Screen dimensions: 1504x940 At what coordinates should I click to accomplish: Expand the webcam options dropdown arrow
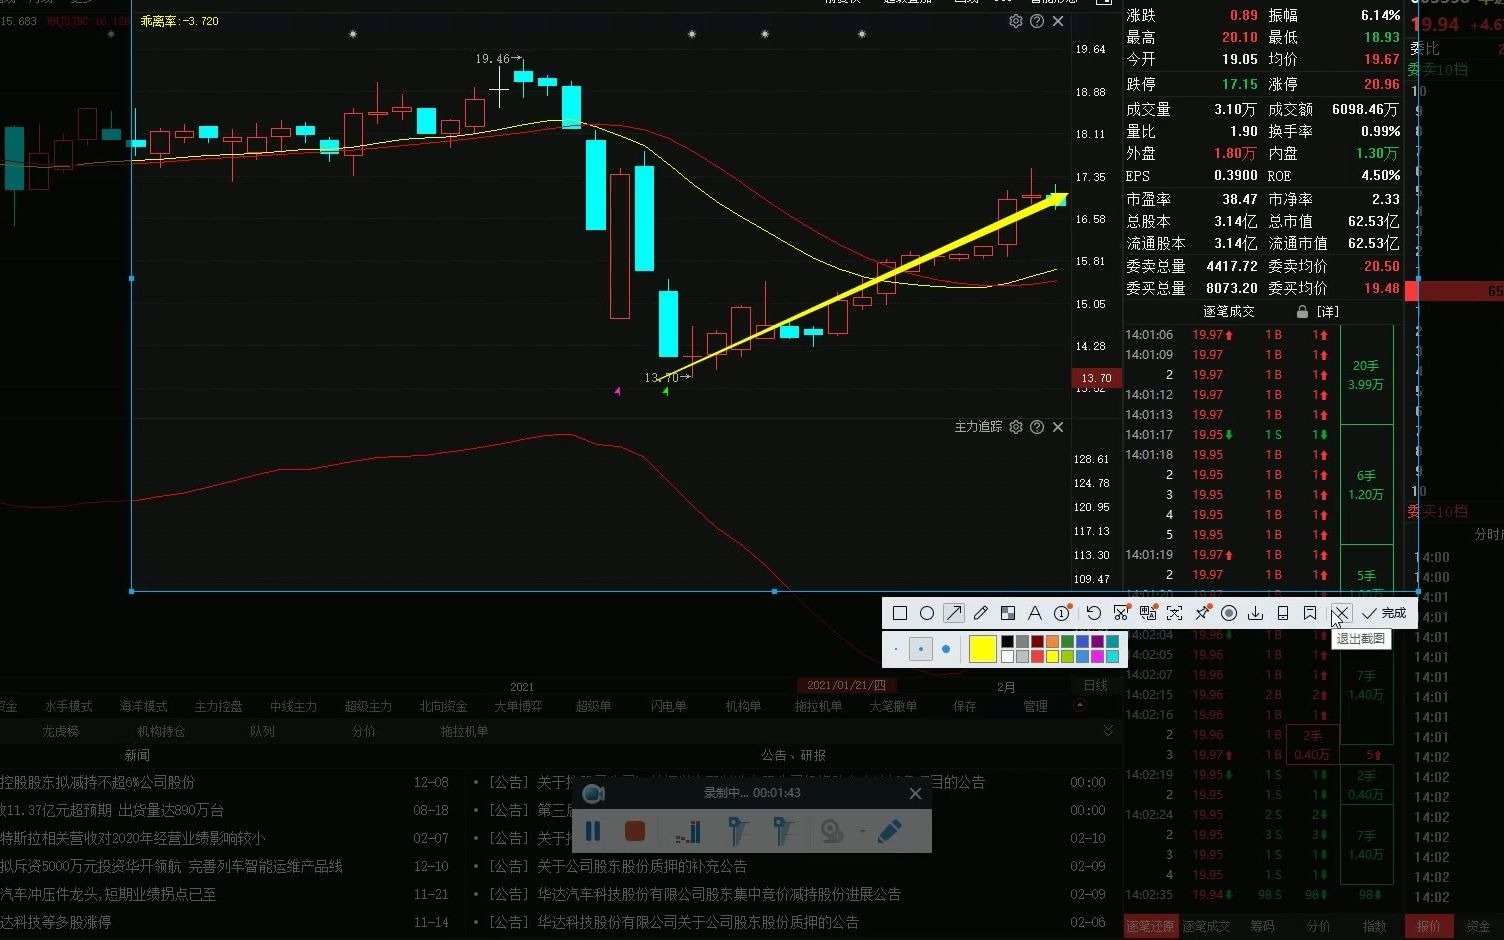(861, 832)
